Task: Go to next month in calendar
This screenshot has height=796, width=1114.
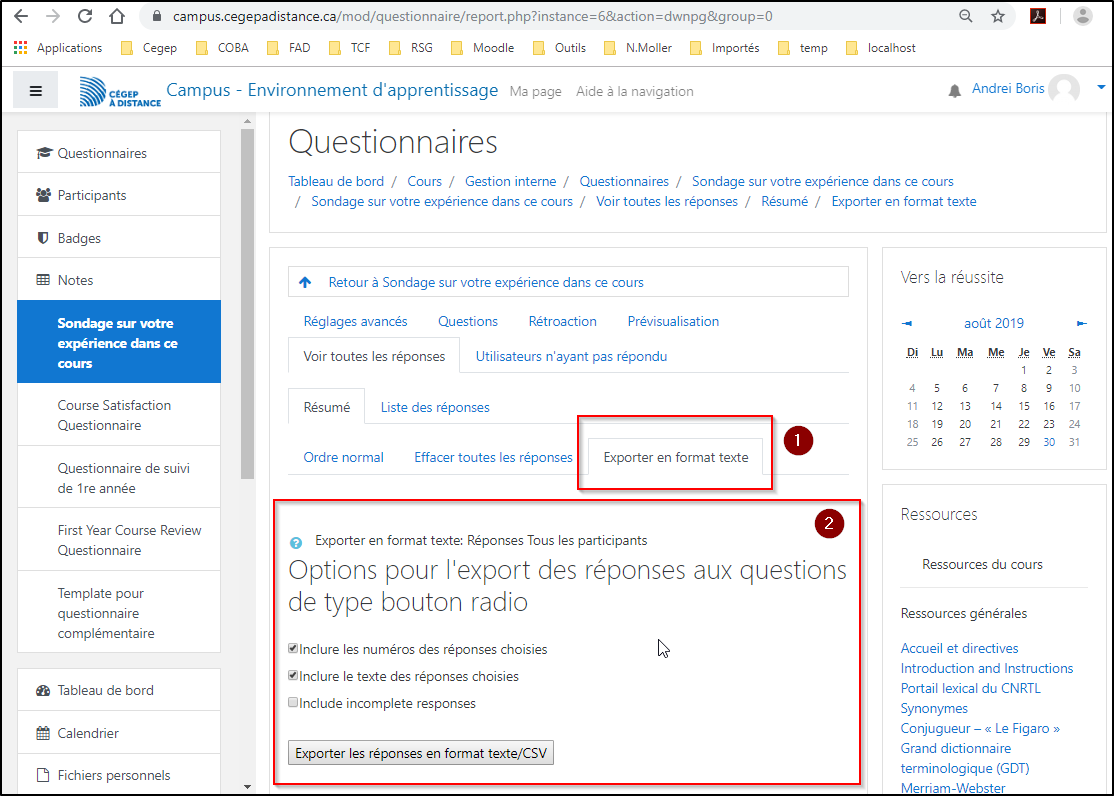Action: tap(1081, 323)
